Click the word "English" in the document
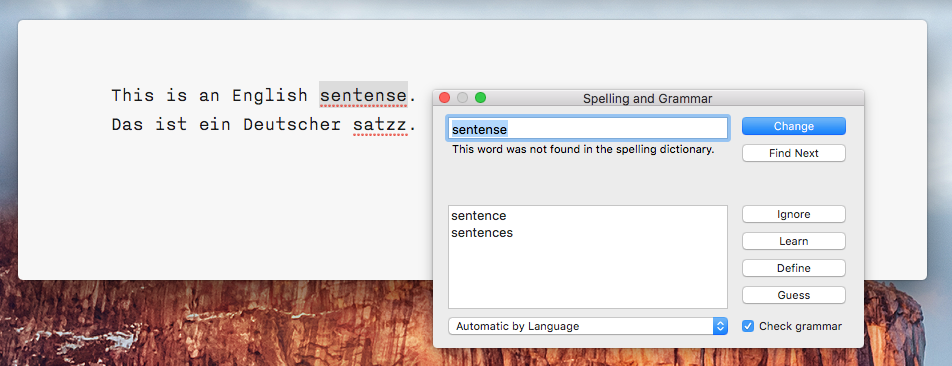 (270, 95)
